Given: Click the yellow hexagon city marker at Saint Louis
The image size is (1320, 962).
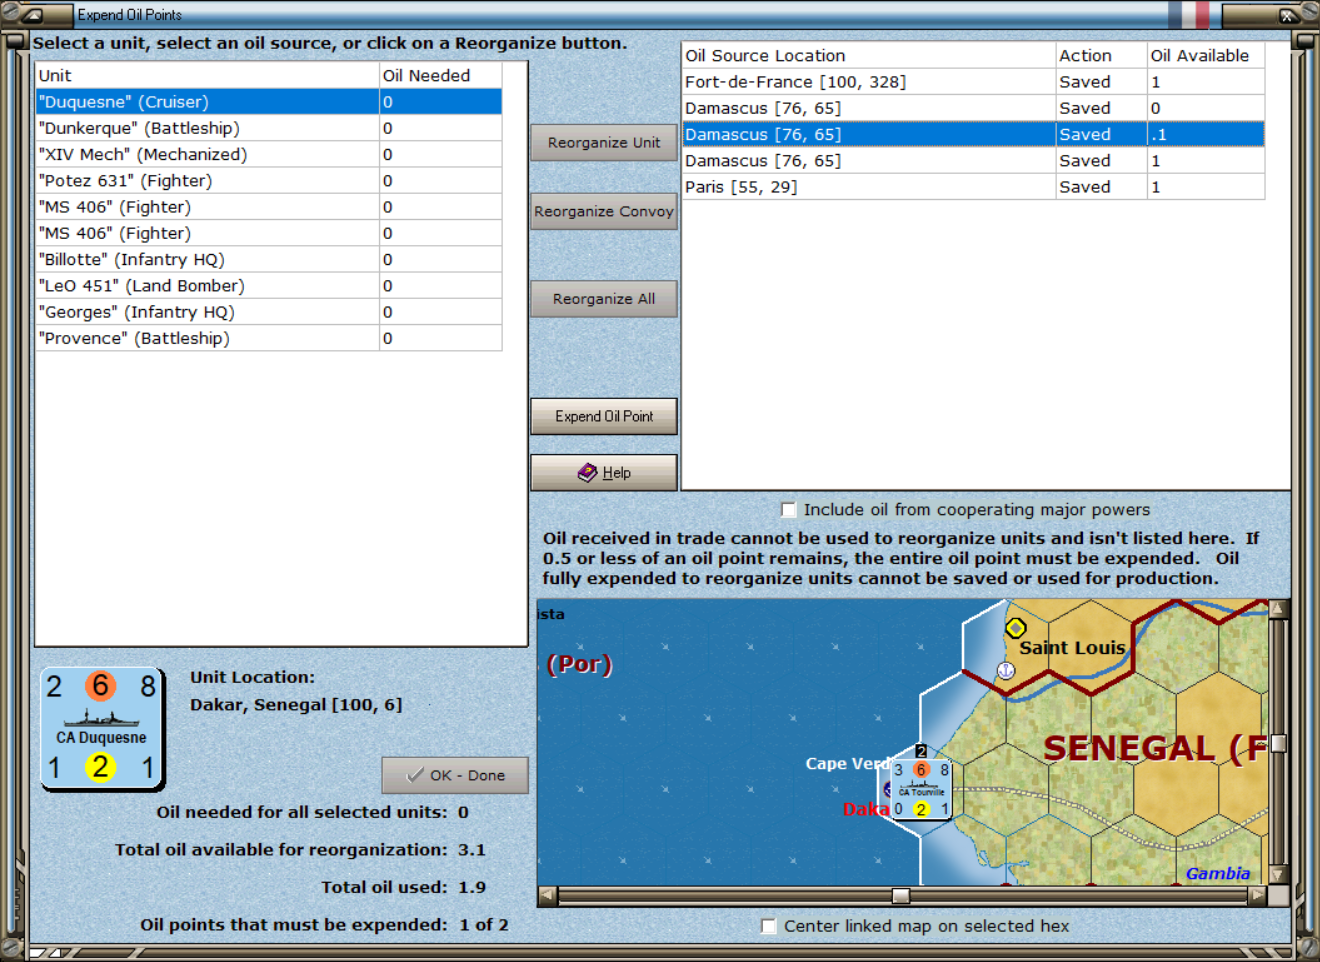Looking at the screenshot, I should click(x=1015, y=628).
